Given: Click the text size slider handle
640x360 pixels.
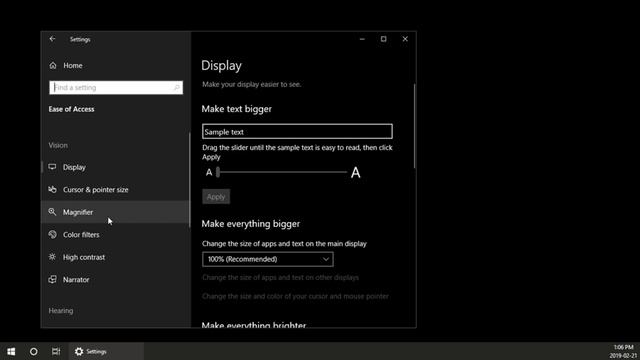Looking at the screenshot, I should pos(218,172).
